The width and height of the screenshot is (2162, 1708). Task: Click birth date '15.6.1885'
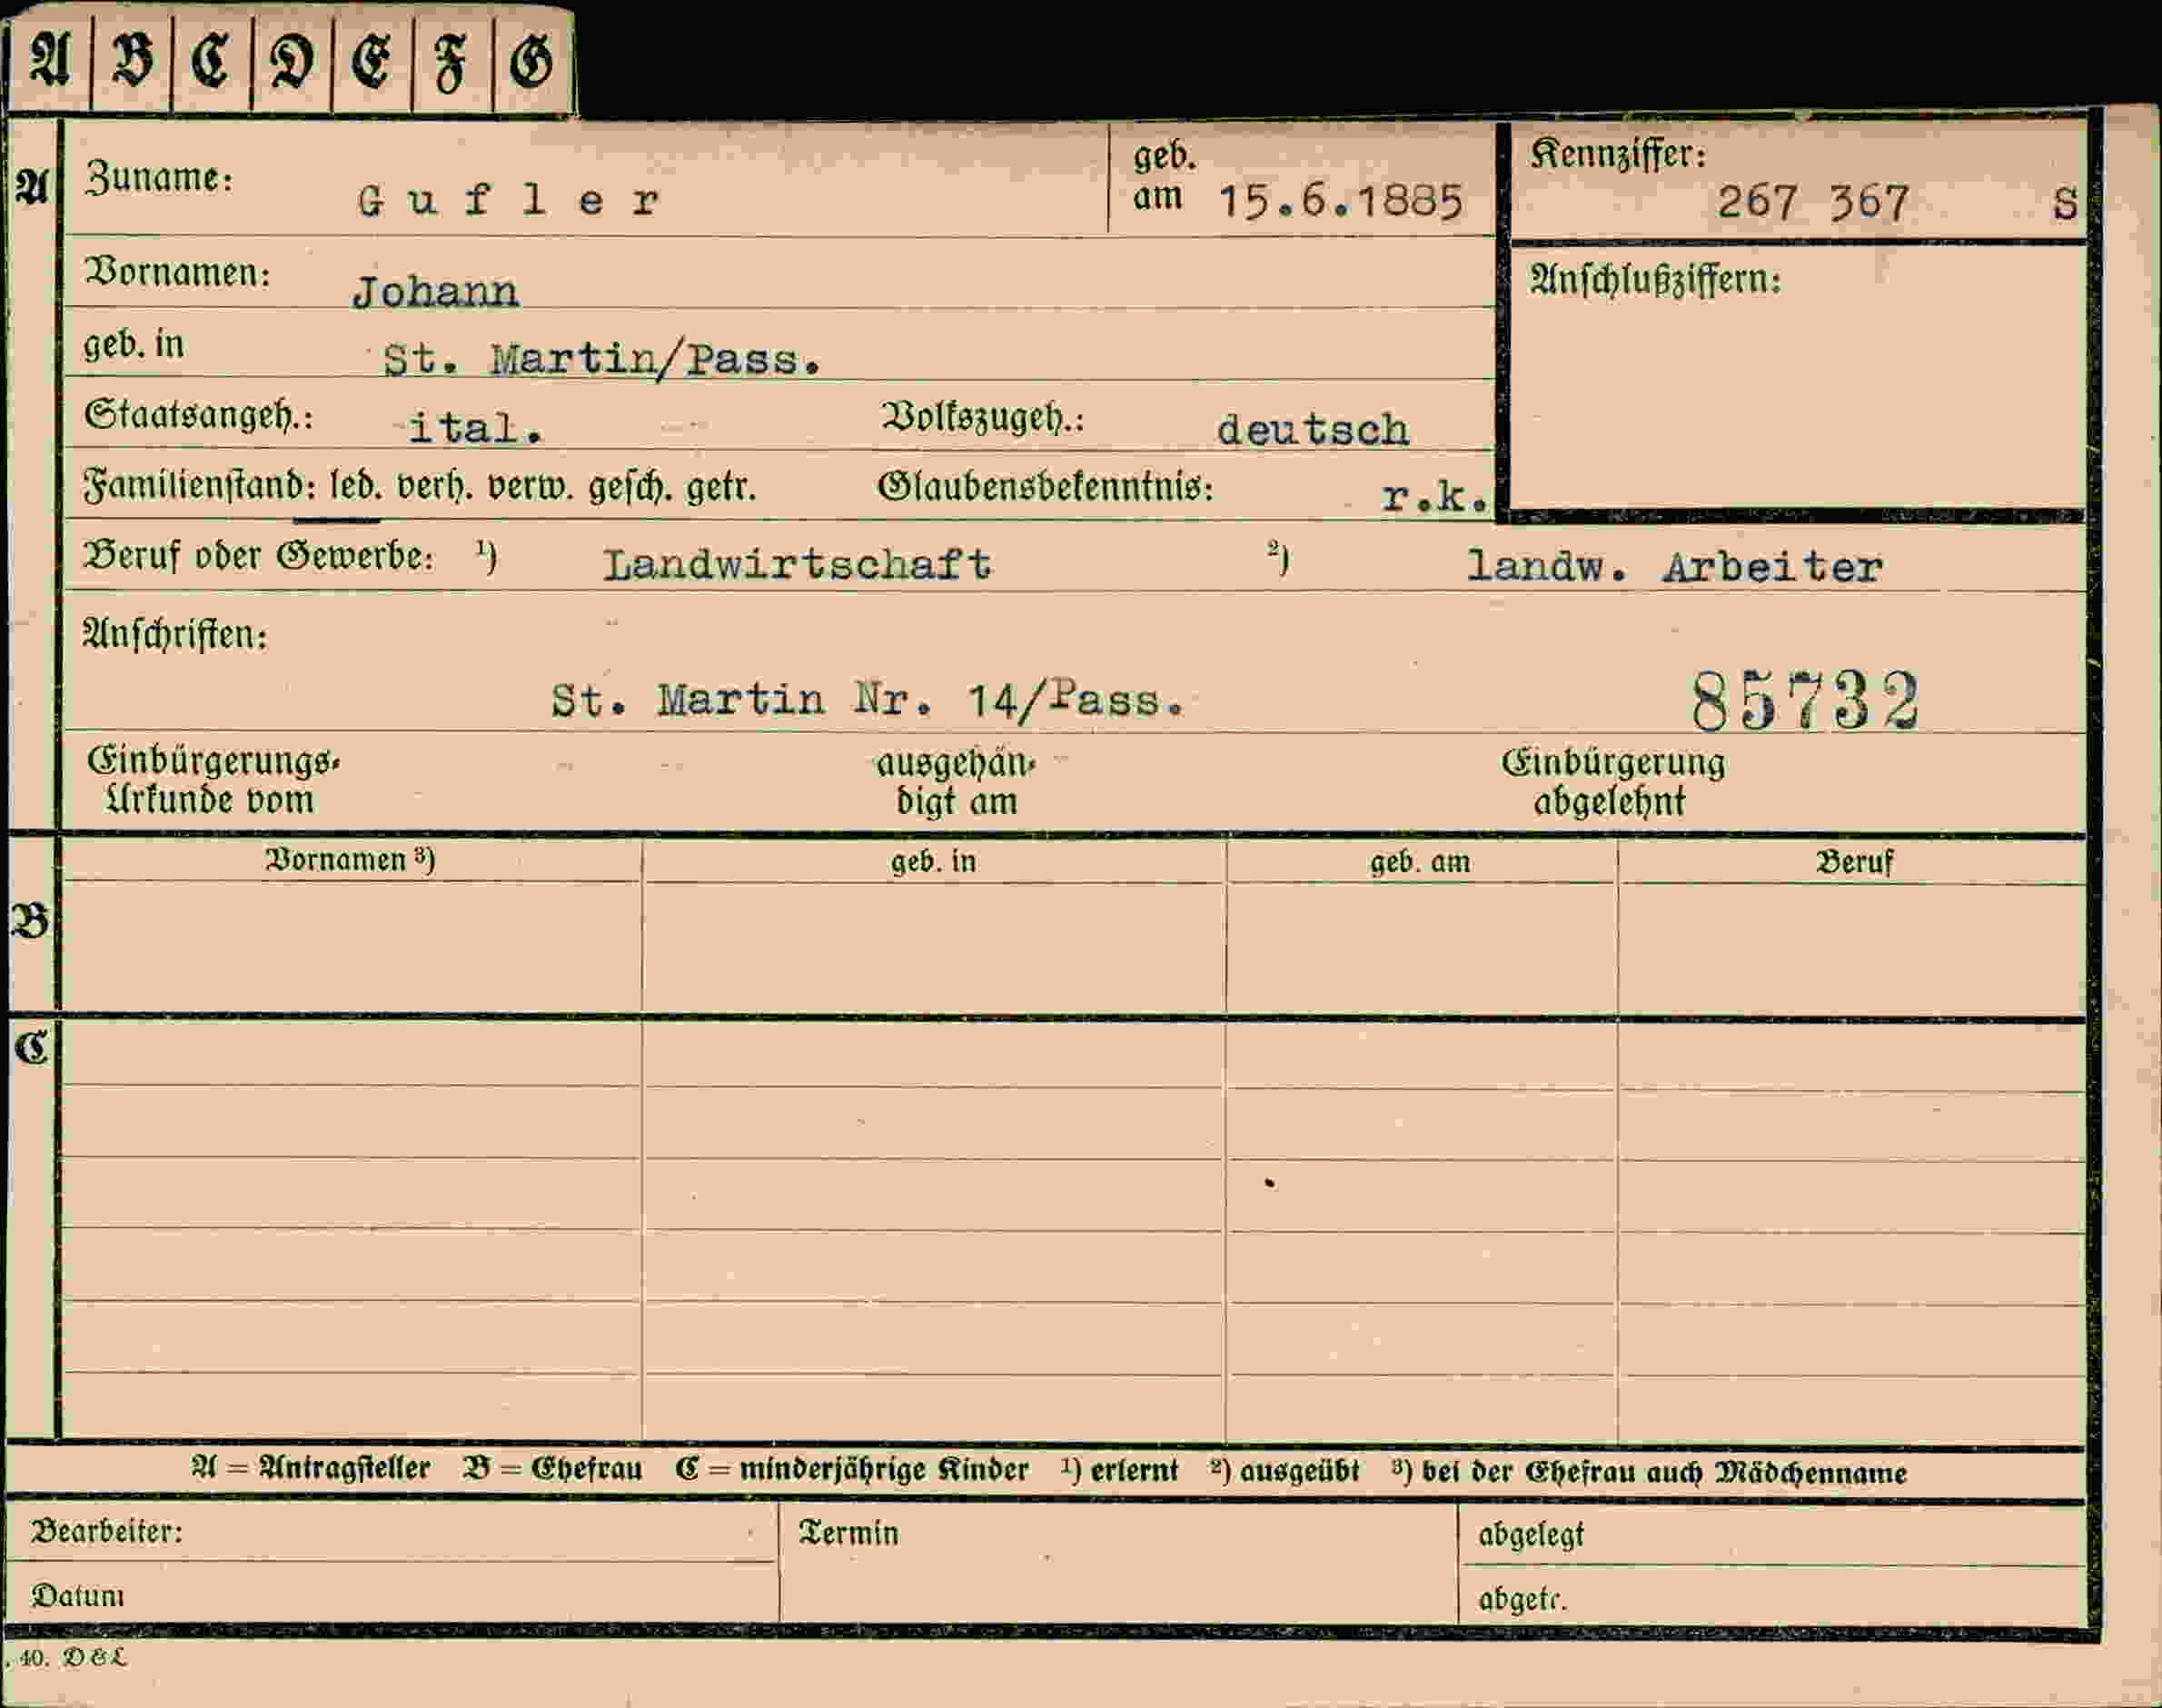tap(1341, 202)
